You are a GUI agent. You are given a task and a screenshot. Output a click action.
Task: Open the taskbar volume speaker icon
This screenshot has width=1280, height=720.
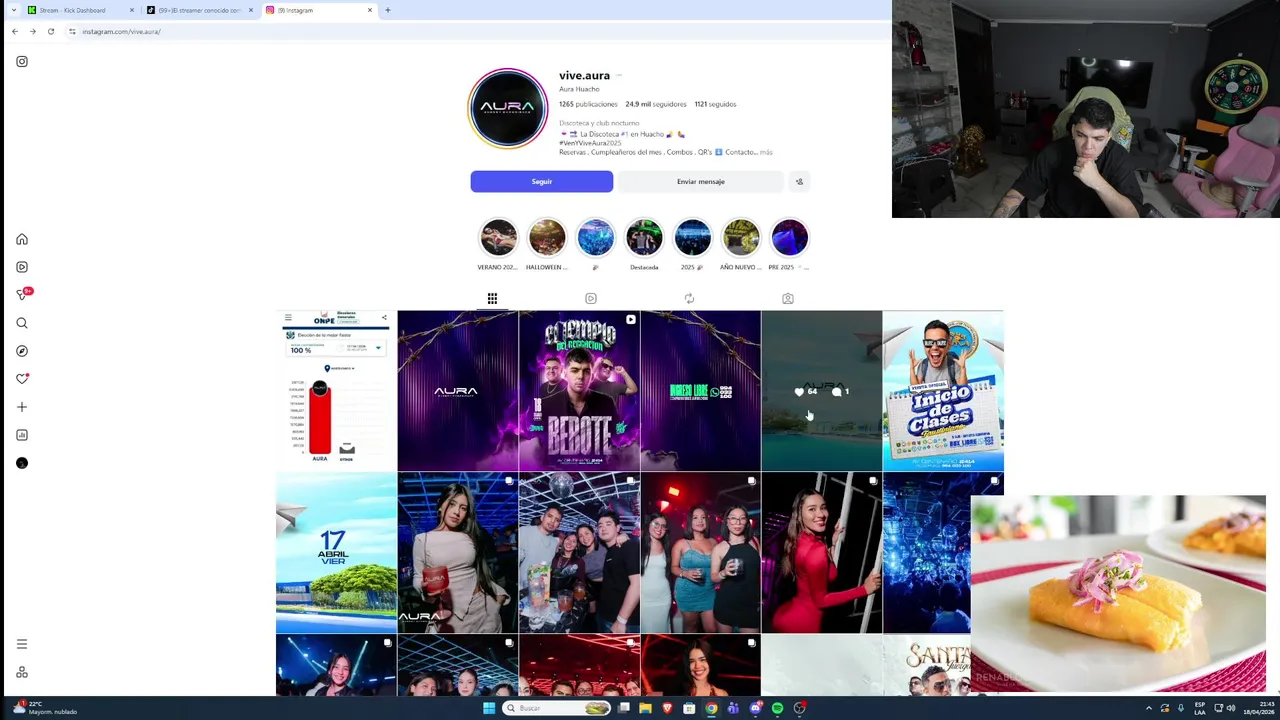1232,708
